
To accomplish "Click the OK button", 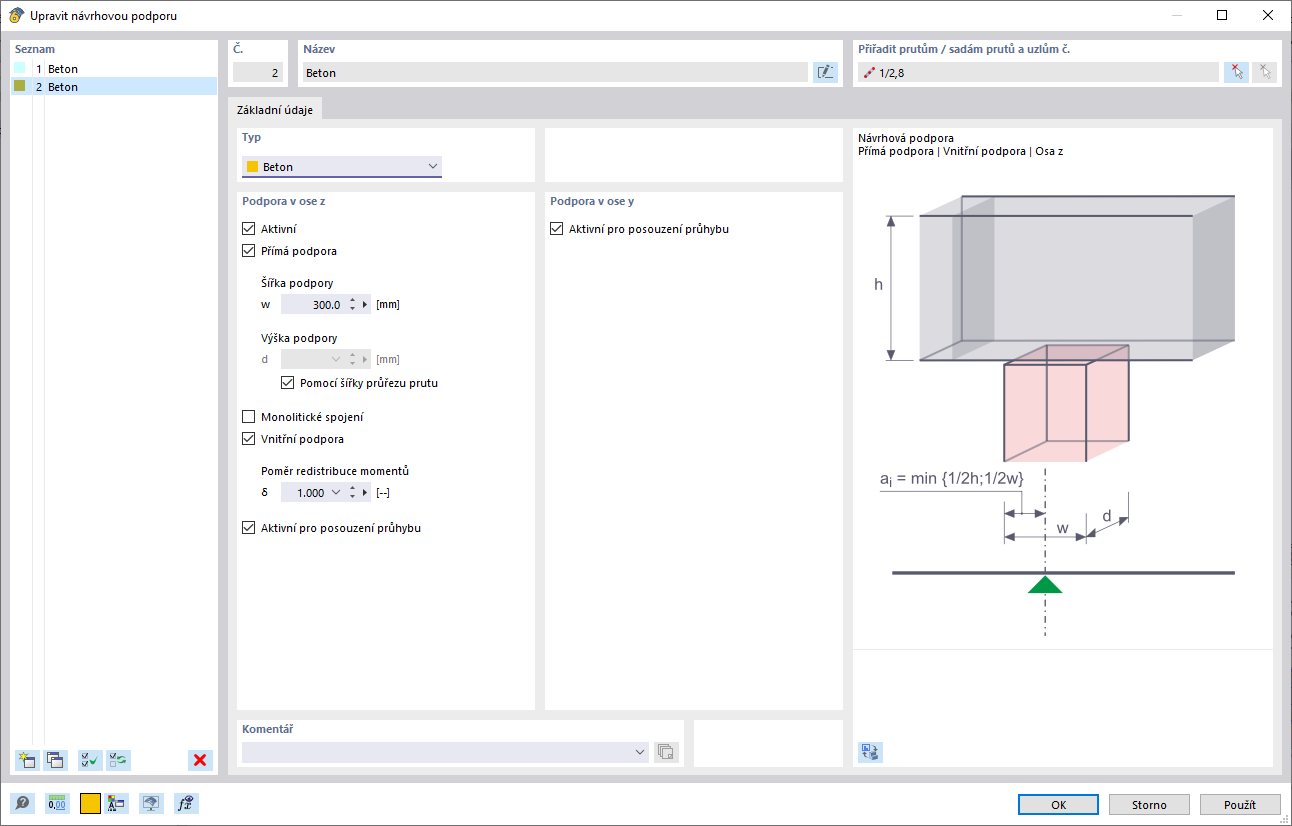I will click(1059, 804).
